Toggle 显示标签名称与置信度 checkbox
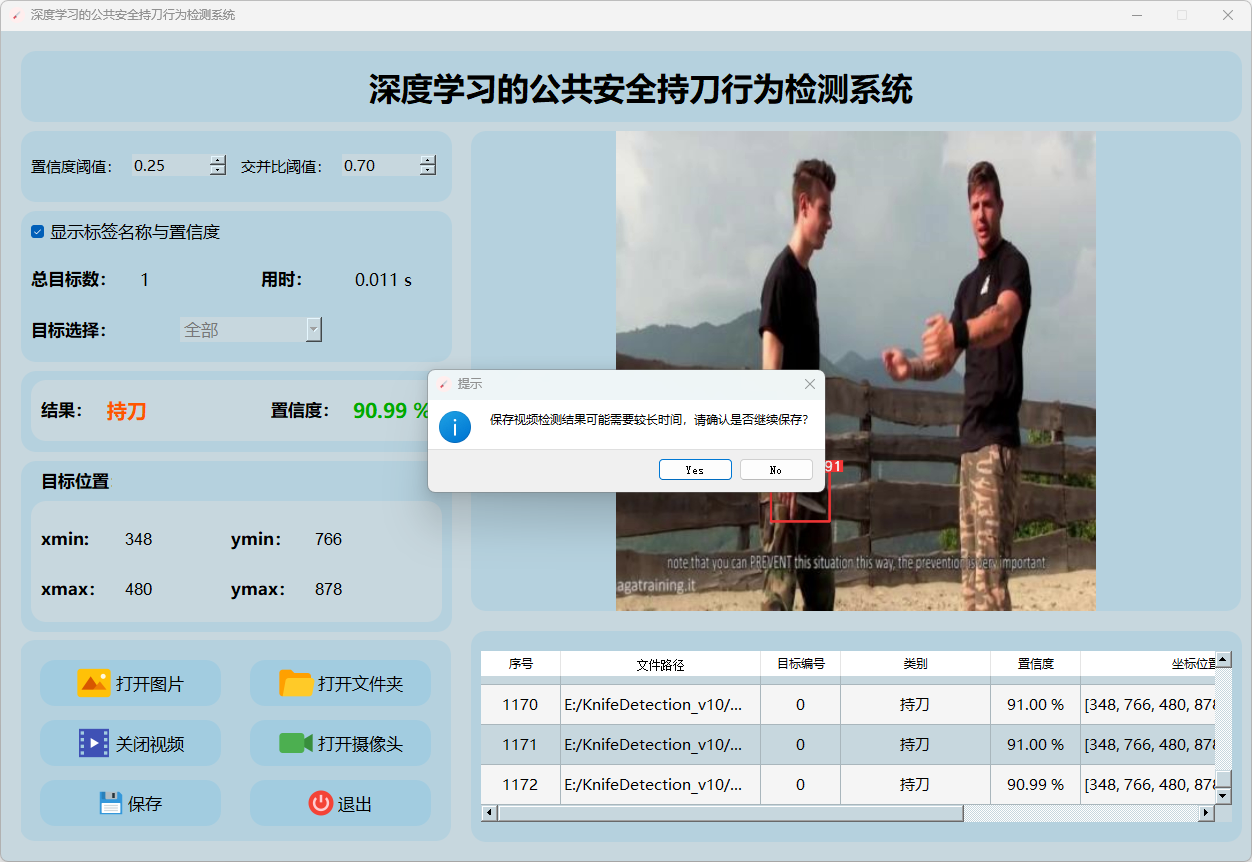1252x862 pixels. [38, 232]
